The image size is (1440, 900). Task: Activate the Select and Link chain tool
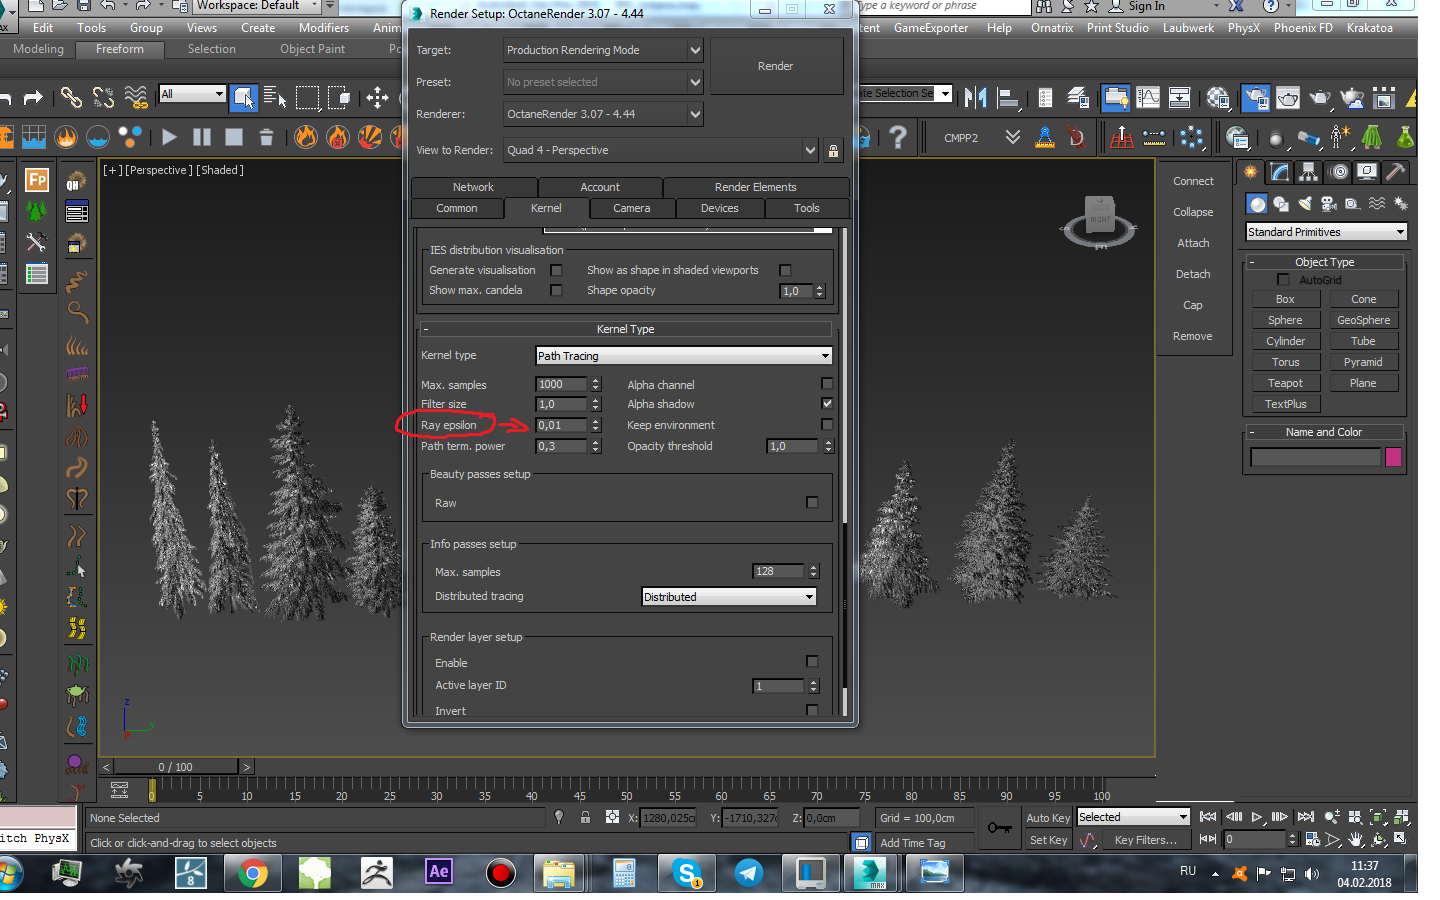71,97
